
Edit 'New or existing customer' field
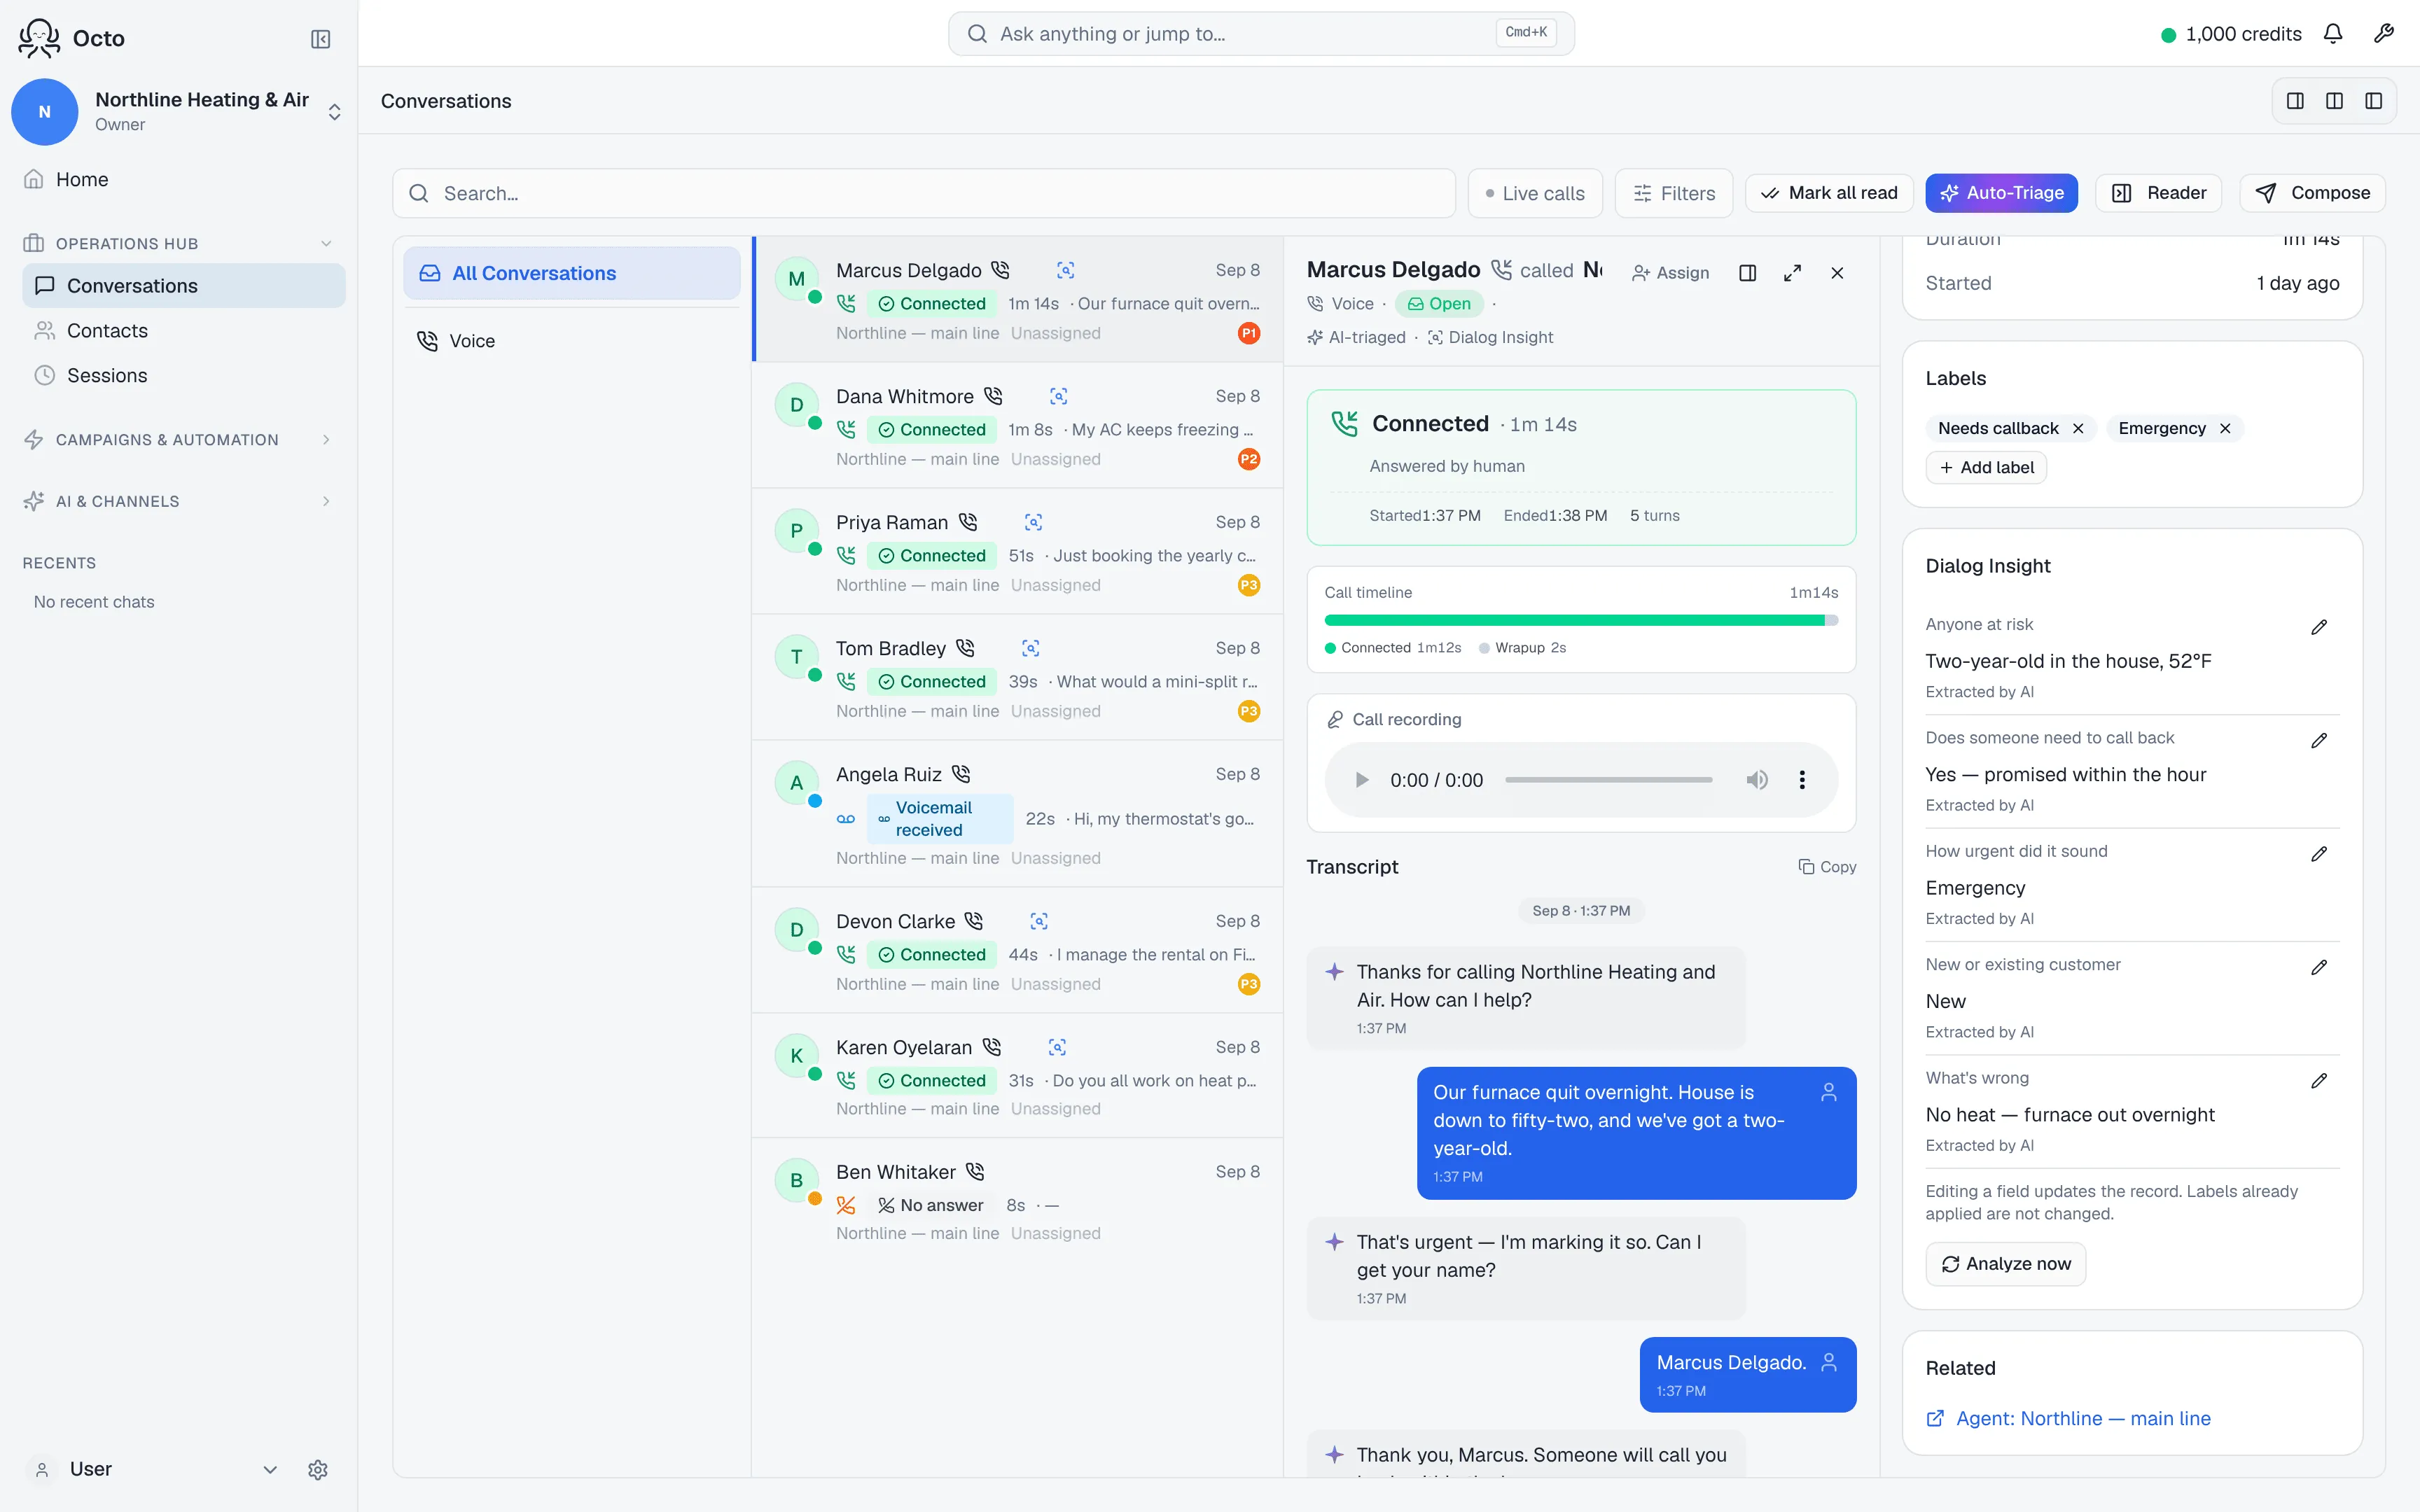pyautogui.click(x=2319, y=967)
